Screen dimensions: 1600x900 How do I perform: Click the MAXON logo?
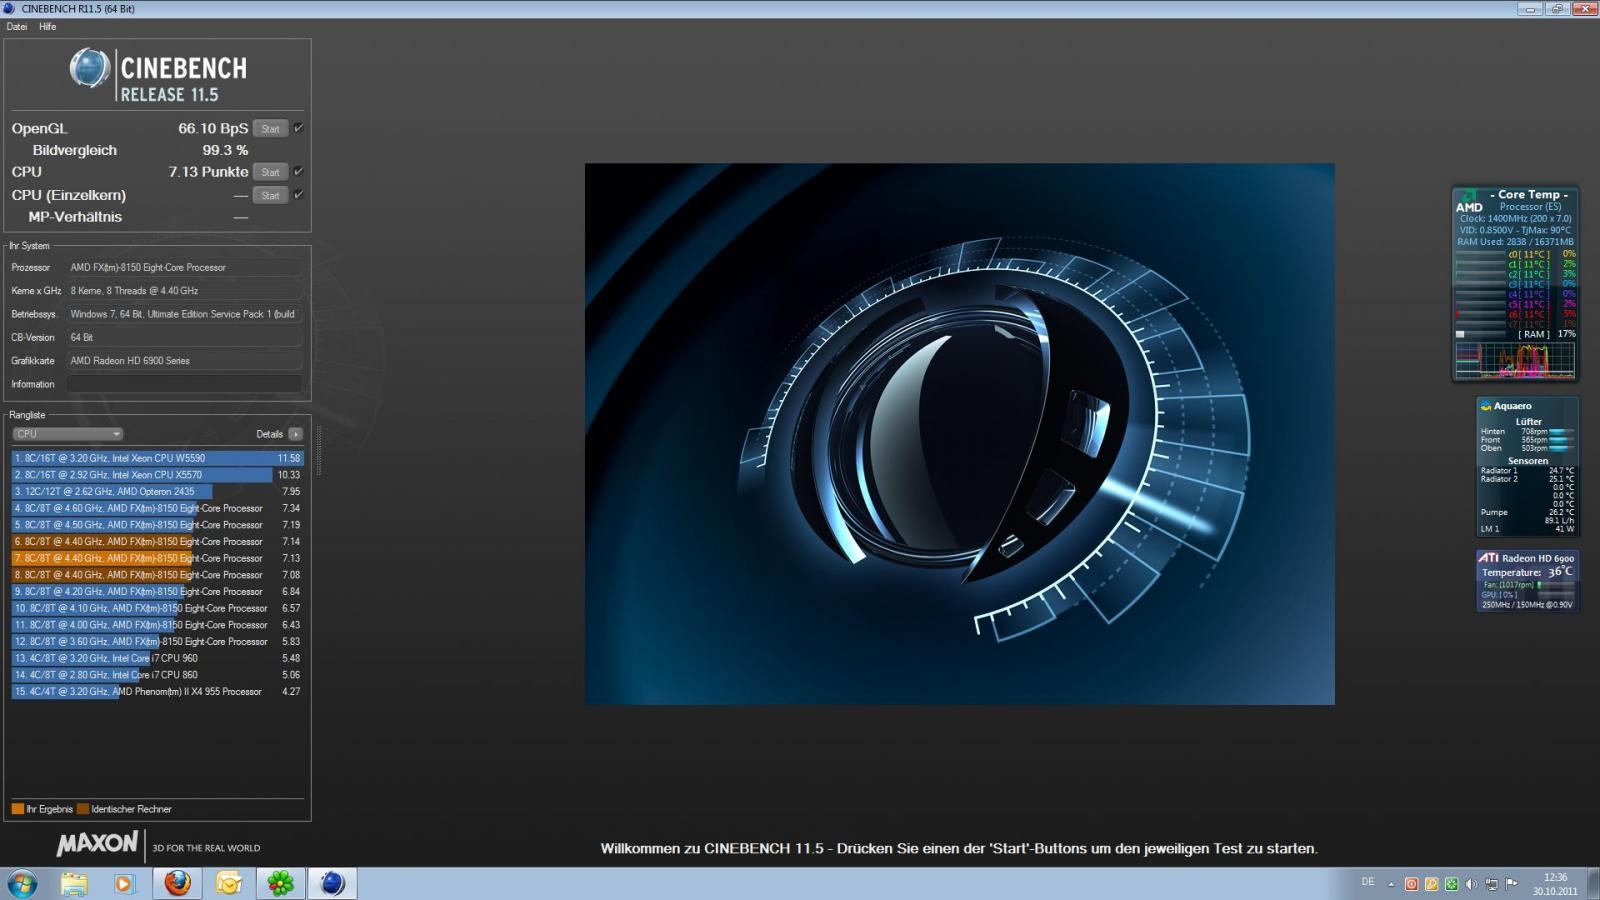[97, 844]
